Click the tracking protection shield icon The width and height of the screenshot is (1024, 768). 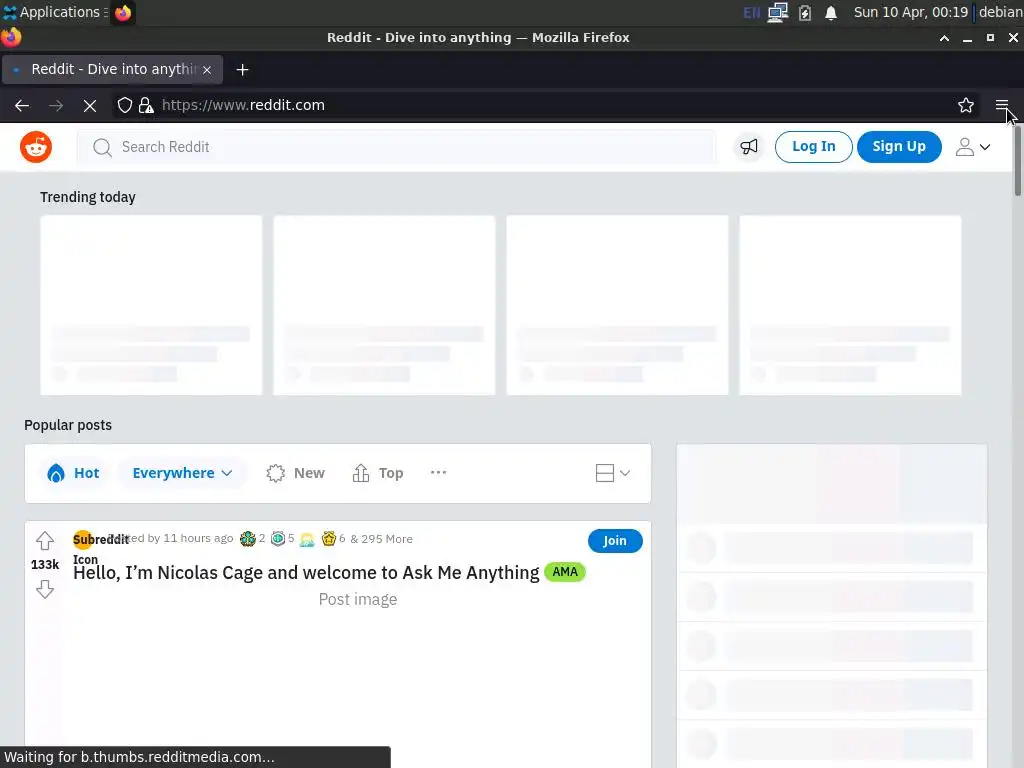pyautogui.click(x=125, y=105)
